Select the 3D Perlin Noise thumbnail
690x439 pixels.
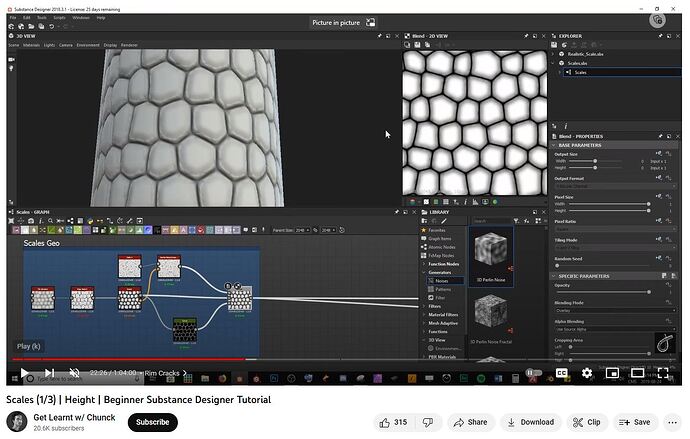pos(491,257)
